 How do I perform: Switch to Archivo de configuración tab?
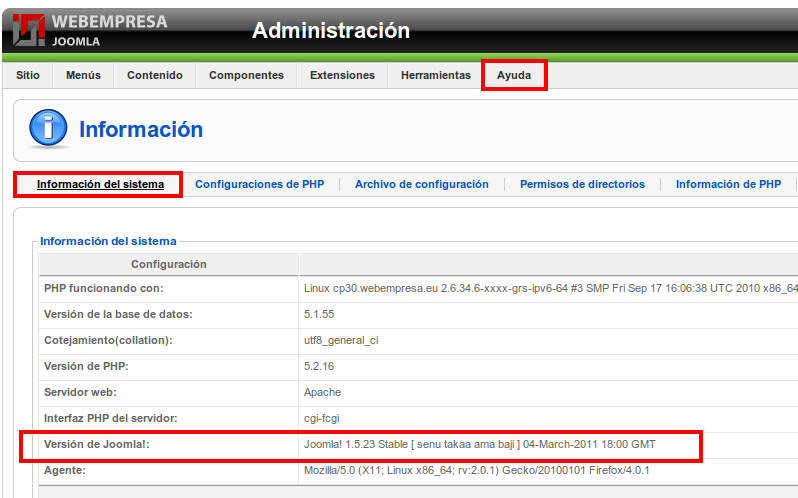pyautogui.click(x=421, y=184)
